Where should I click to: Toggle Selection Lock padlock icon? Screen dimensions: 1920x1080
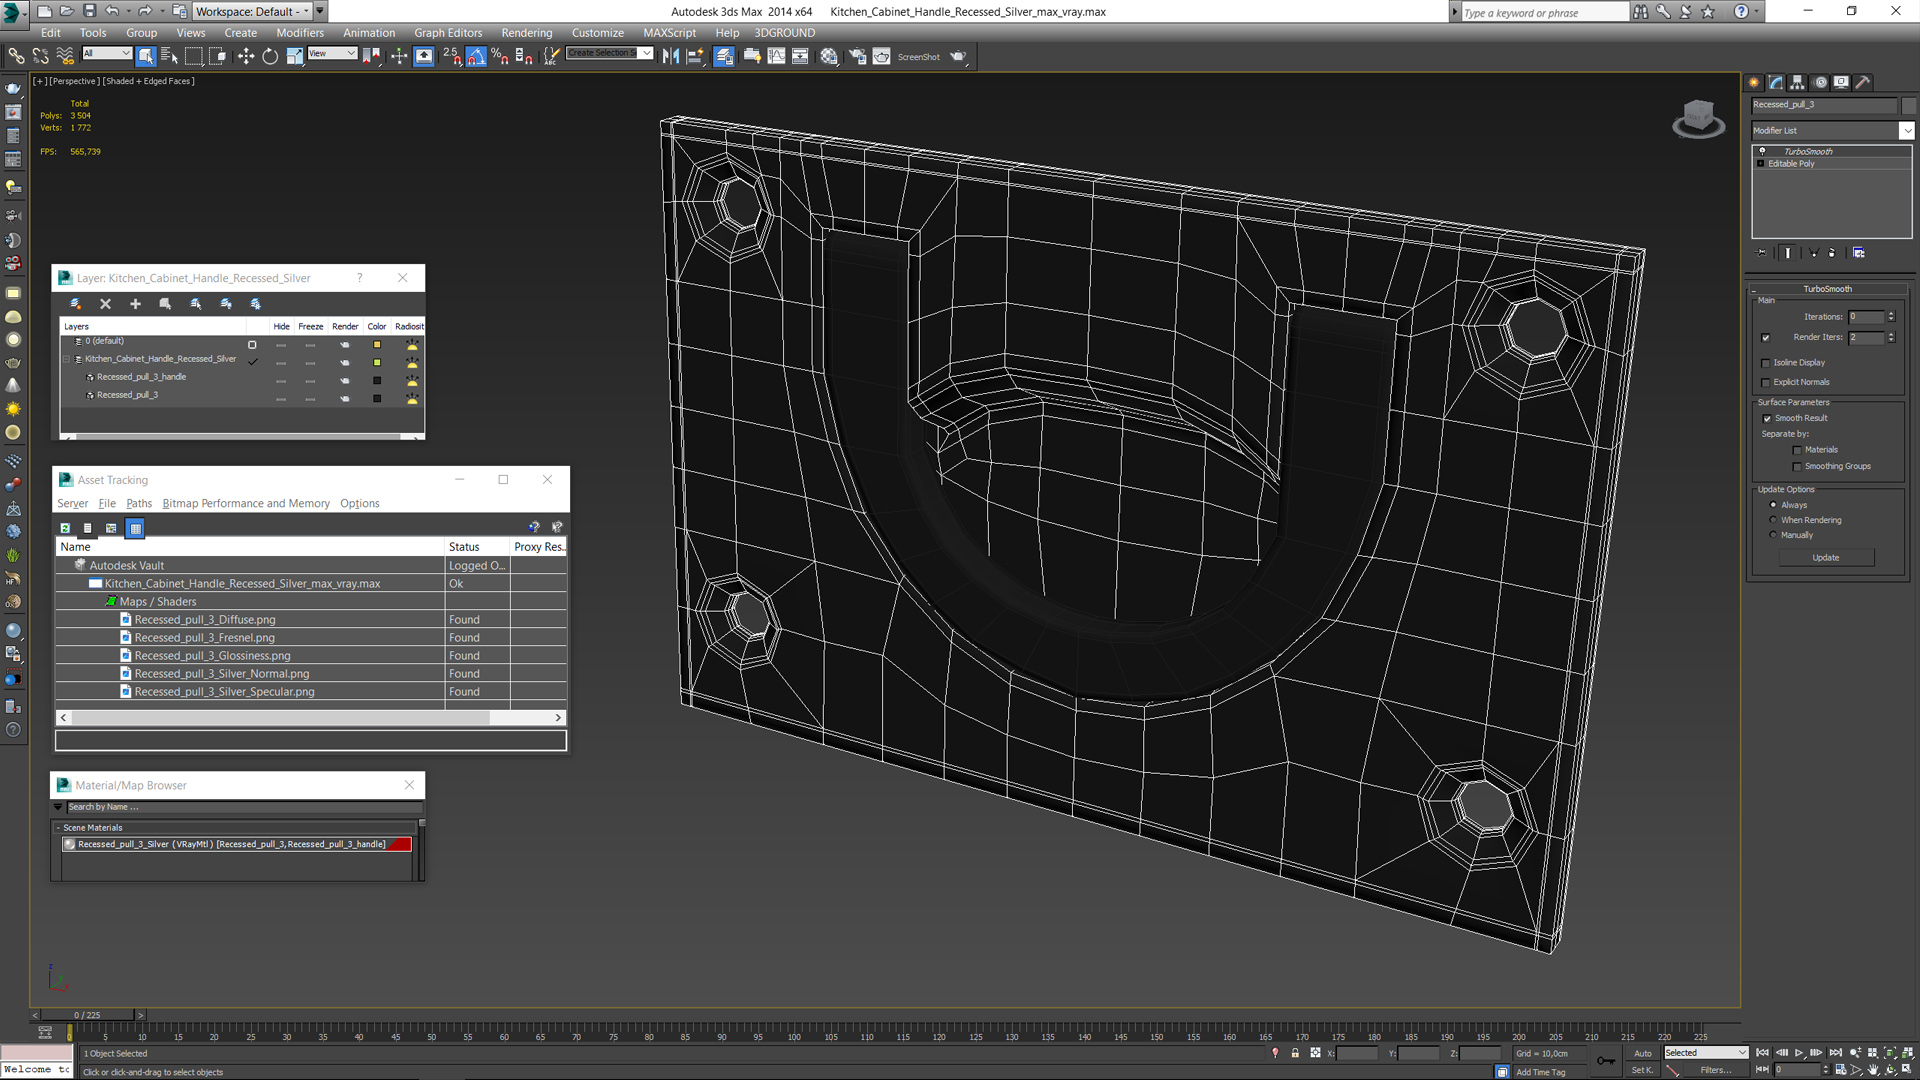[x=1295, y=1053]
